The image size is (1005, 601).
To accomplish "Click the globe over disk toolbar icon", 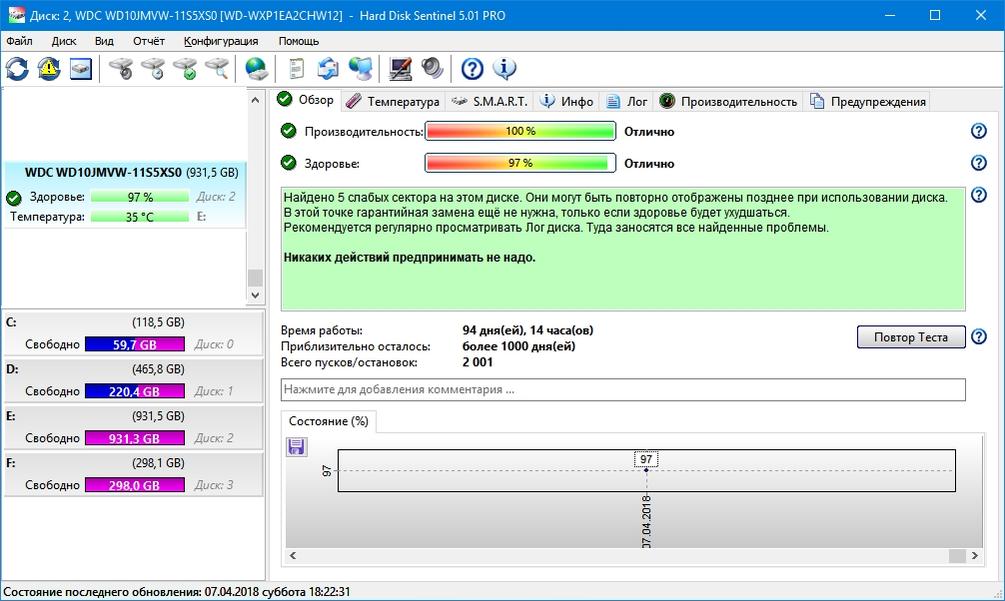I will click(256, 69).
